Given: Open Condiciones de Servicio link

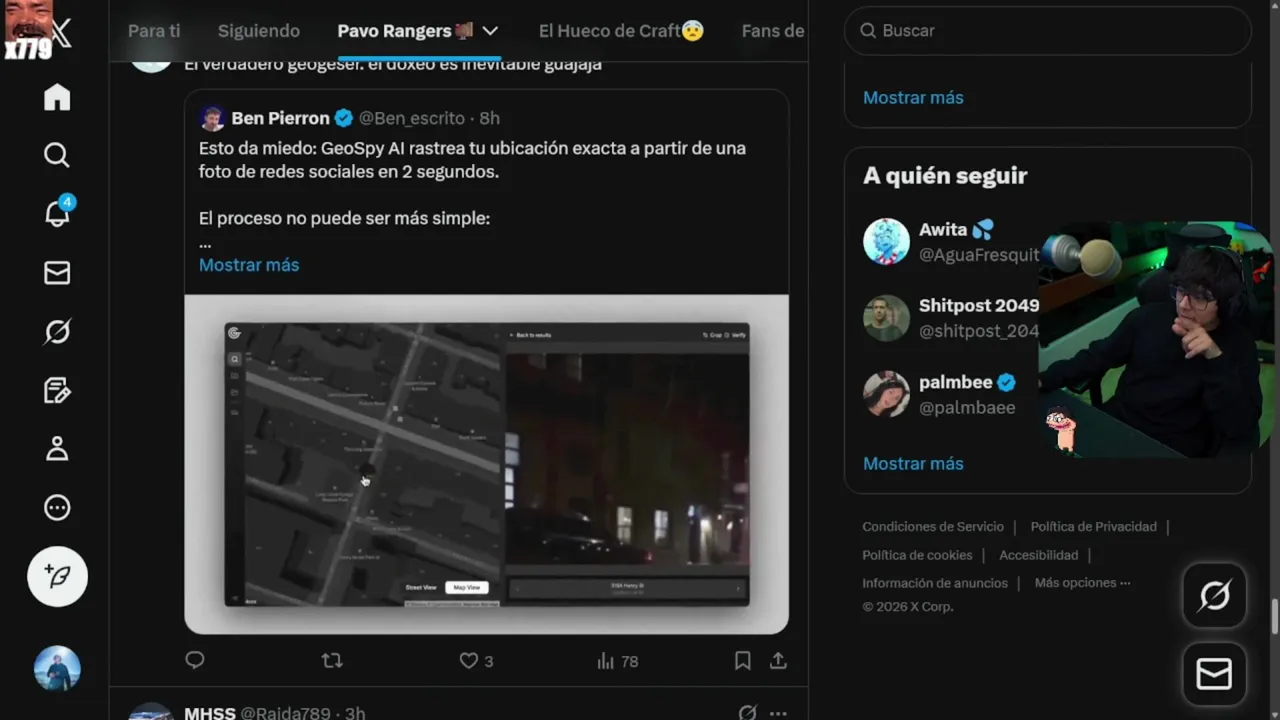Looking at the screenshot, I should 933,526.
